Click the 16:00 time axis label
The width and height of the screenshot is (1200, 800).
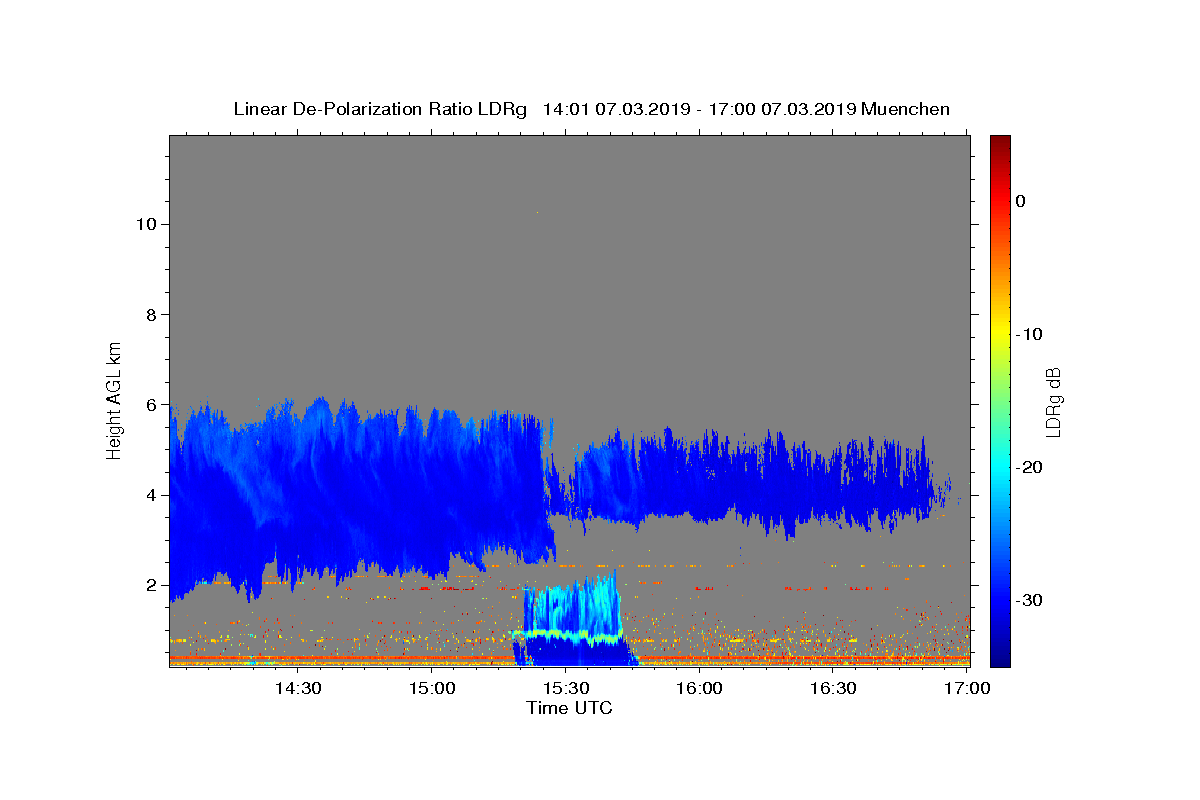tap(699, 688)
